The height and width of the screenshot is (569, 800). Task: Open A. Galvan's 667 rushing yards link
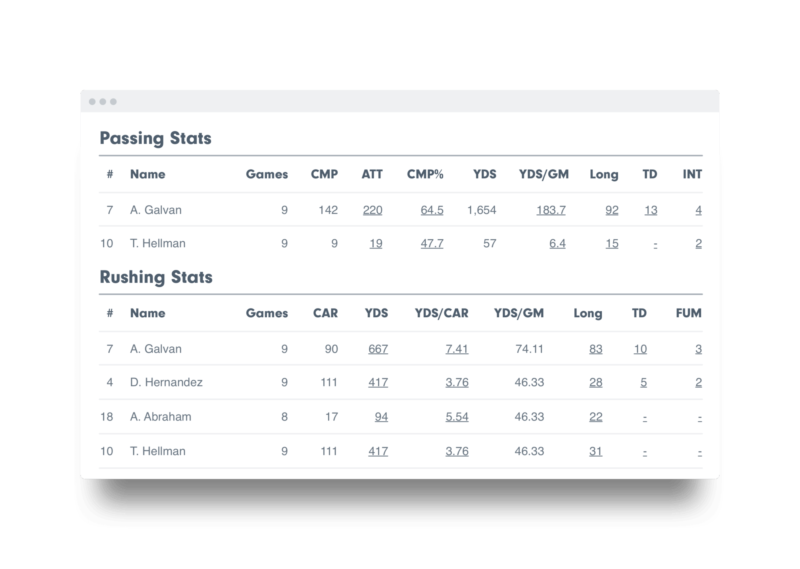(x=378, y=349)
